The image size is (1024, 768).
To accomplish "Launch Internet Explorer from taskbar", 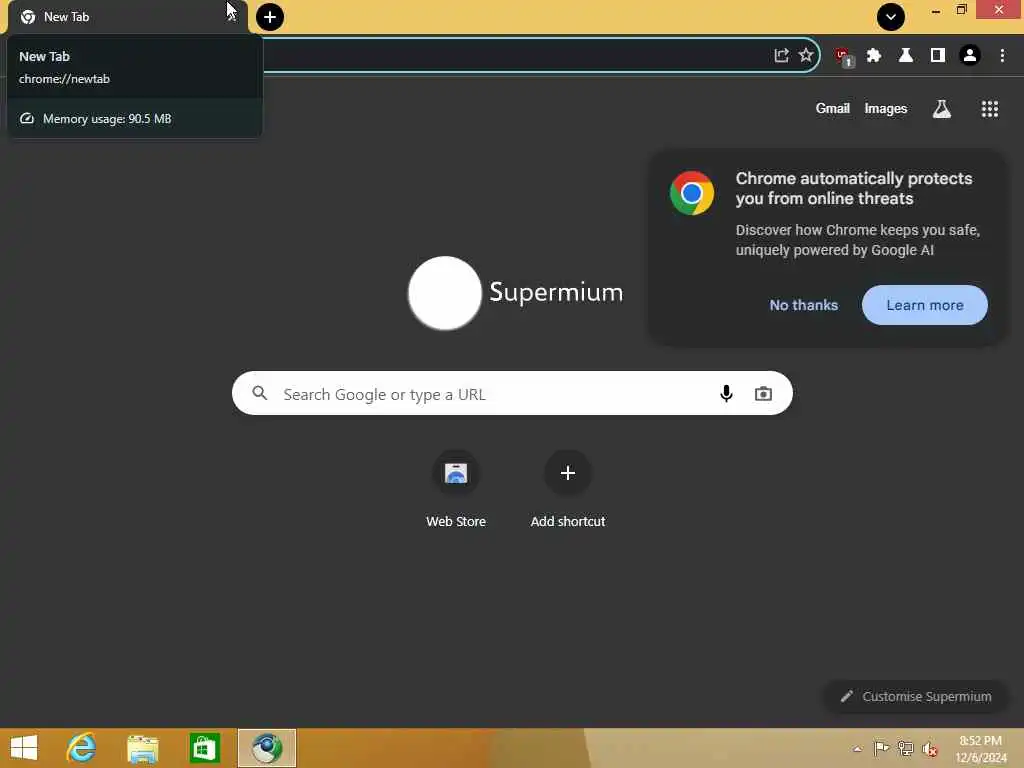I will click(x=82, y=748).
